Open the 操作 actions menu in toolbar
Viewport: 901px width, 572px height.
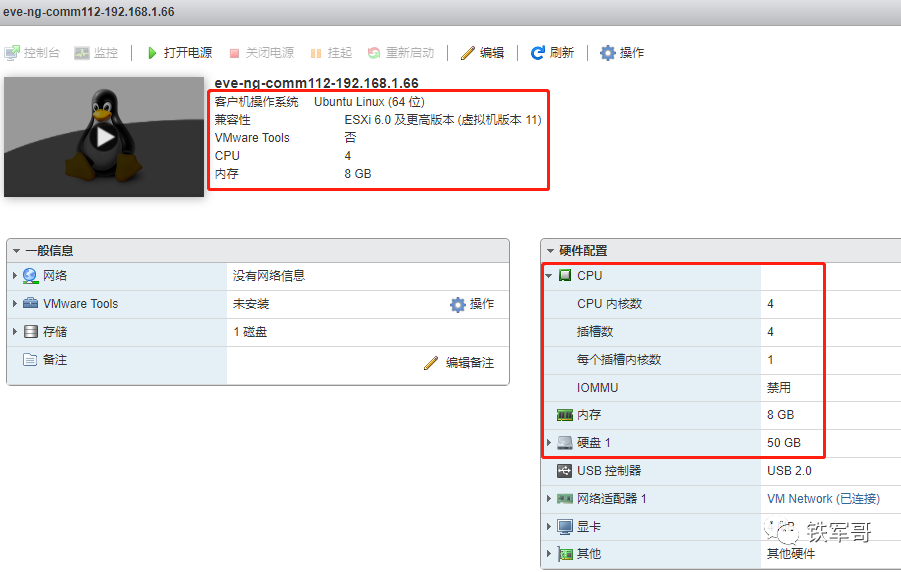click(x=622, y=53)
